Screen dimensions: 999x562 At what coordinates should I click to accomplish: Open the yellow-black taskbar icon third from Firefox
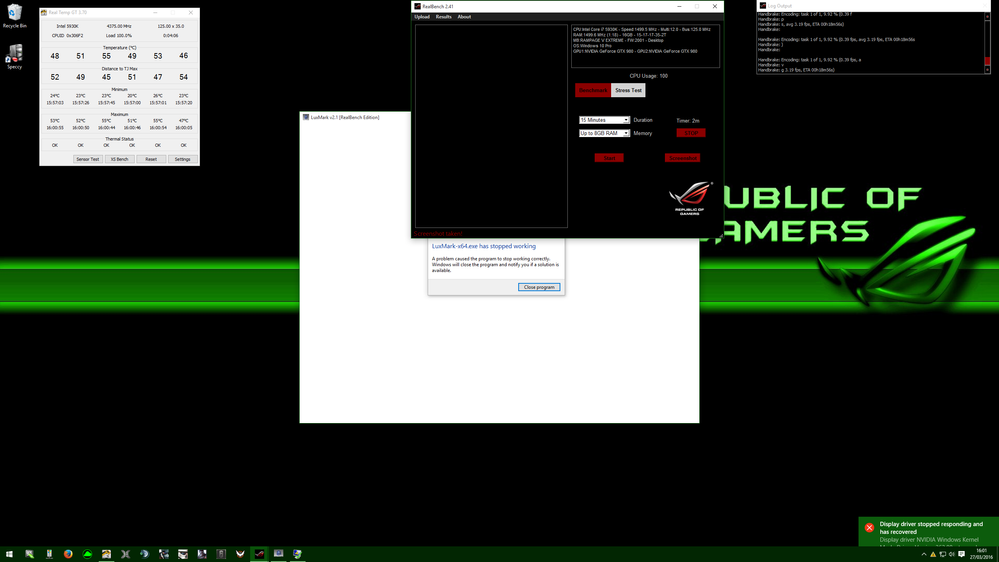pos(106,554)
